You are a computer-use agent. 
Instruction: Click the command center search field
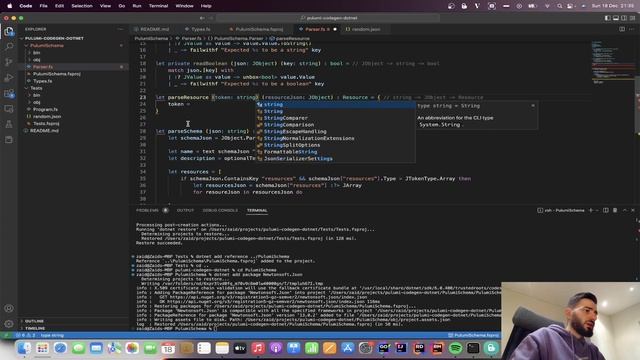[329, 18]
